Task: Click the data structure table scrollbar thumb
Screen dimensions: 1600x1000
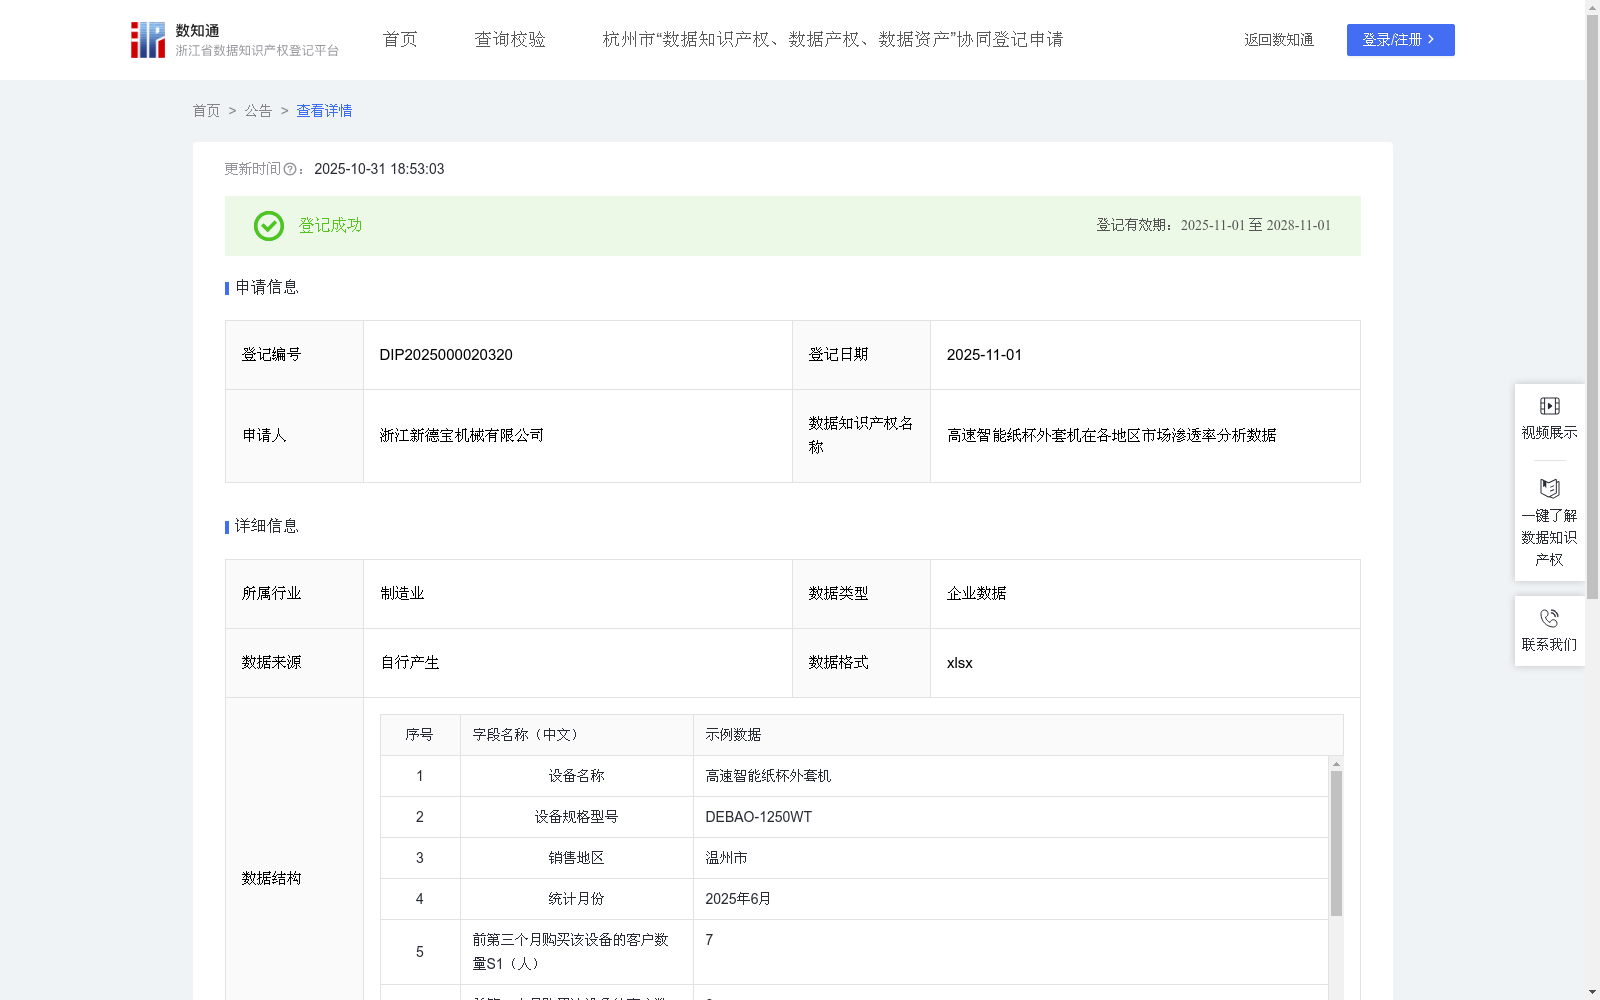Action: point(1336,843)
